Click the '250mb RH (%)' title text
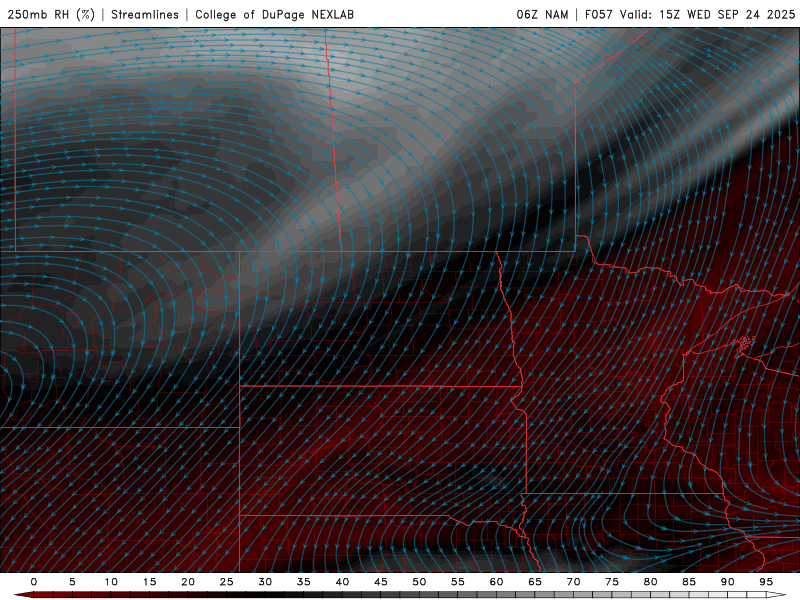 pyautogui.click(x=52, y=14)
